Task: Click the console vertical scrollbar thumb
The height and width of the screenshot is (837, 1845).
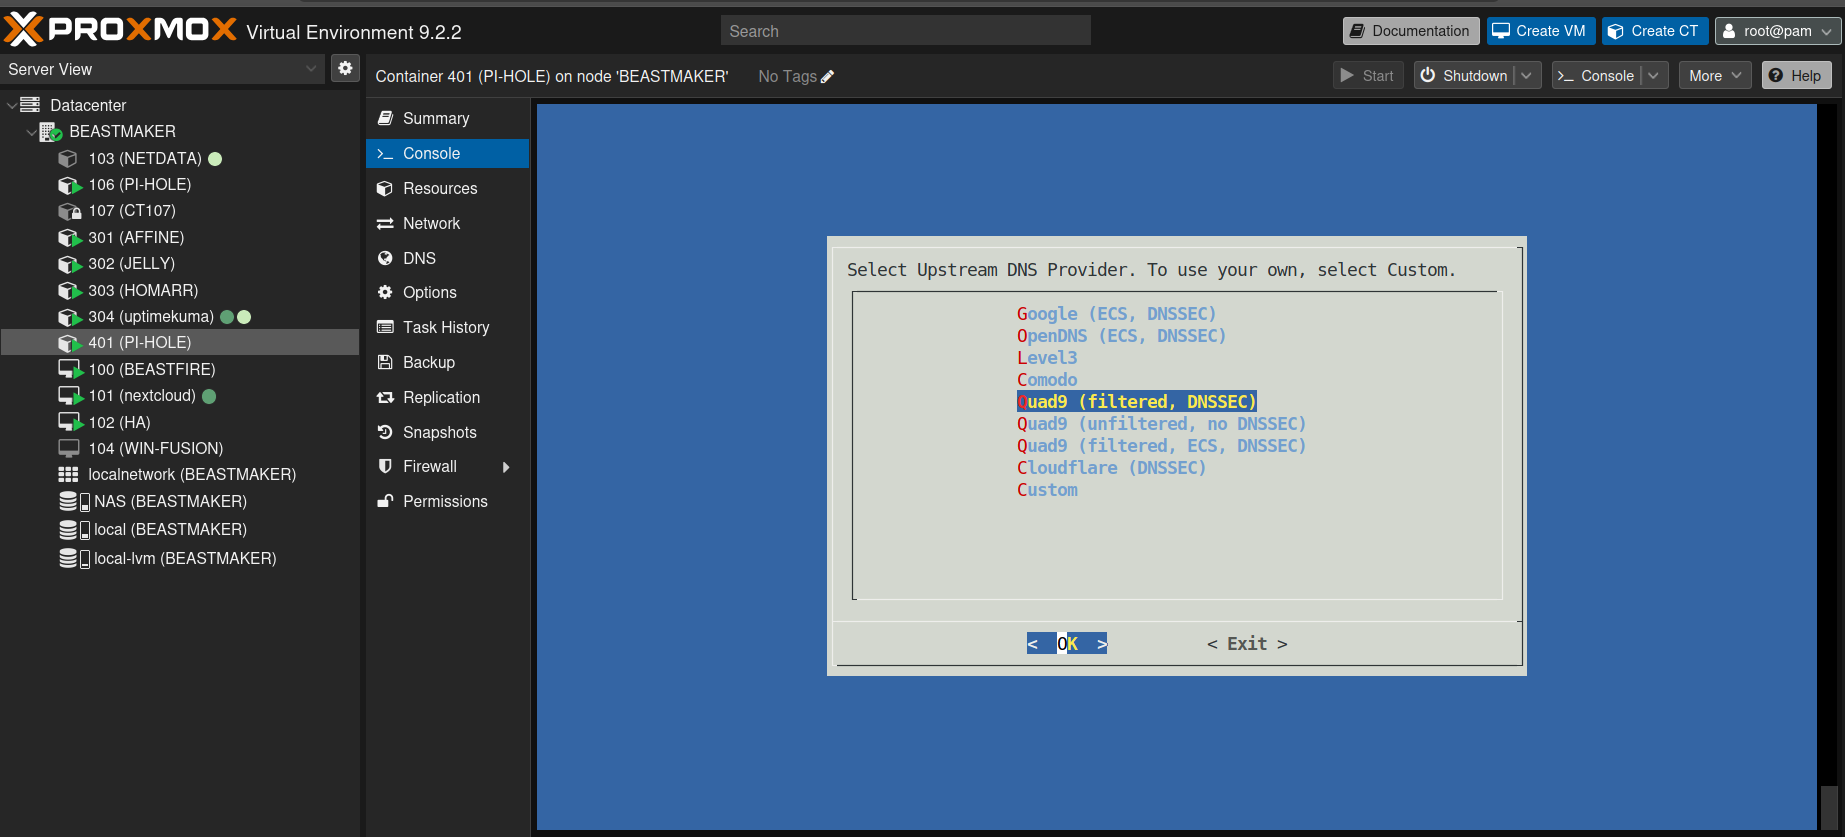Action: click(x=1829, y=806)
